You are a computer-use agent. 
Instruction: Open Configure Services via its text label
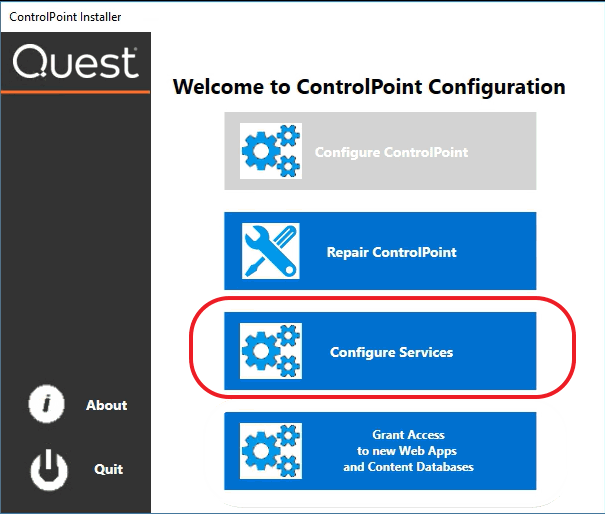(x=391, y=352)
